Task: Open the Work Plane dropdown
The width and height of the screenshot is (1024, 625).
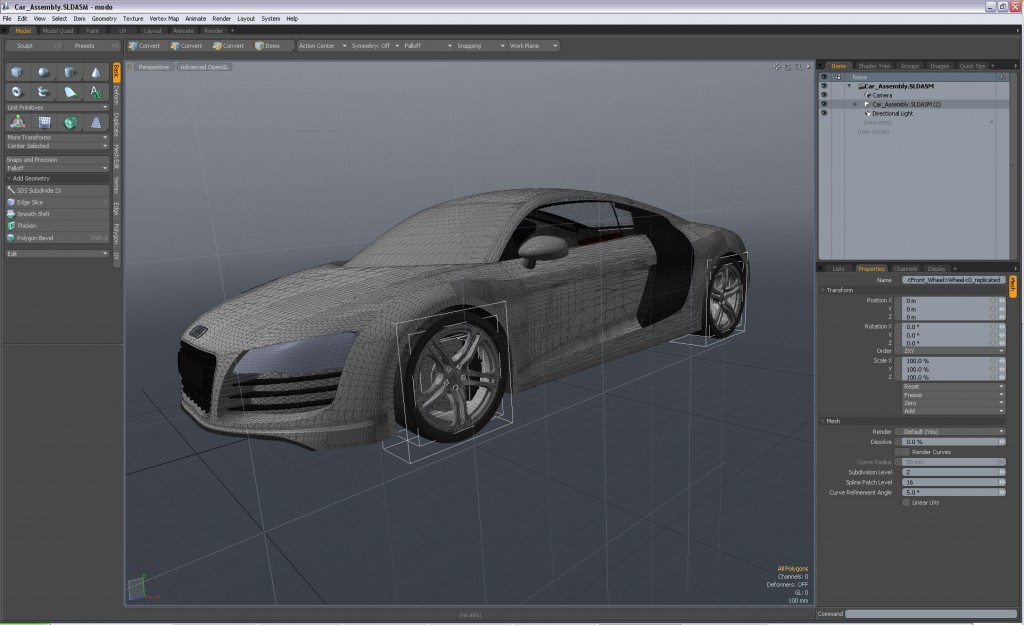Action: [534, 46]
